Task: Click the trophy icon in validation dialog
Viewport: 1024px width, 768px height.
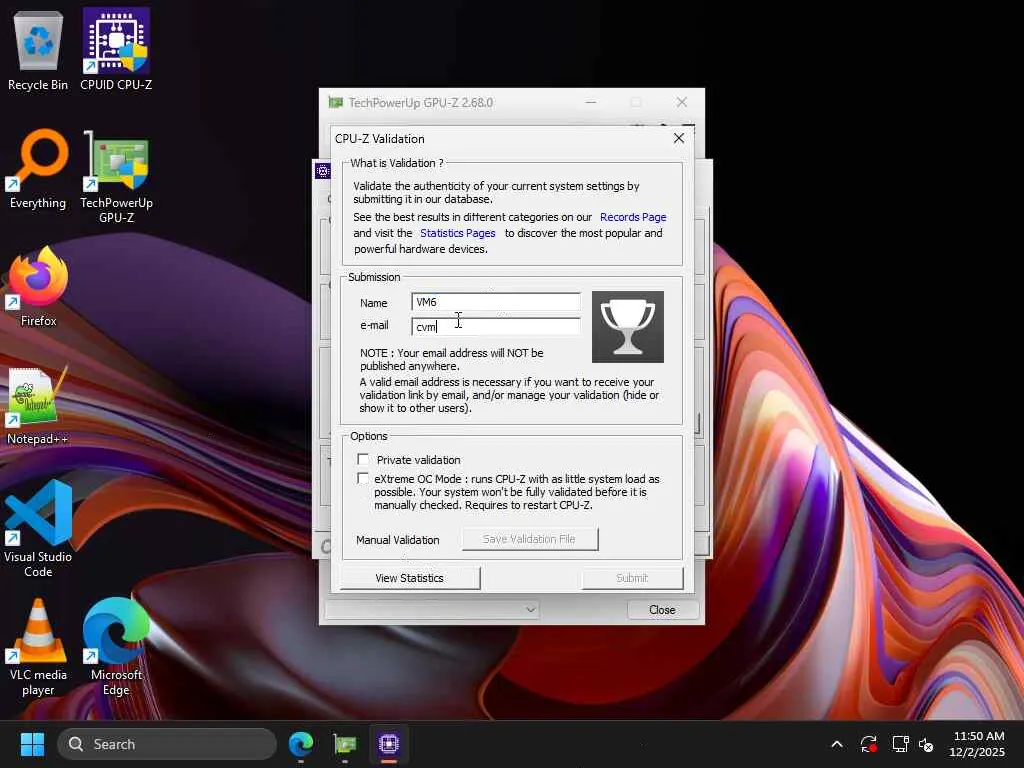Action: [627, 327]
